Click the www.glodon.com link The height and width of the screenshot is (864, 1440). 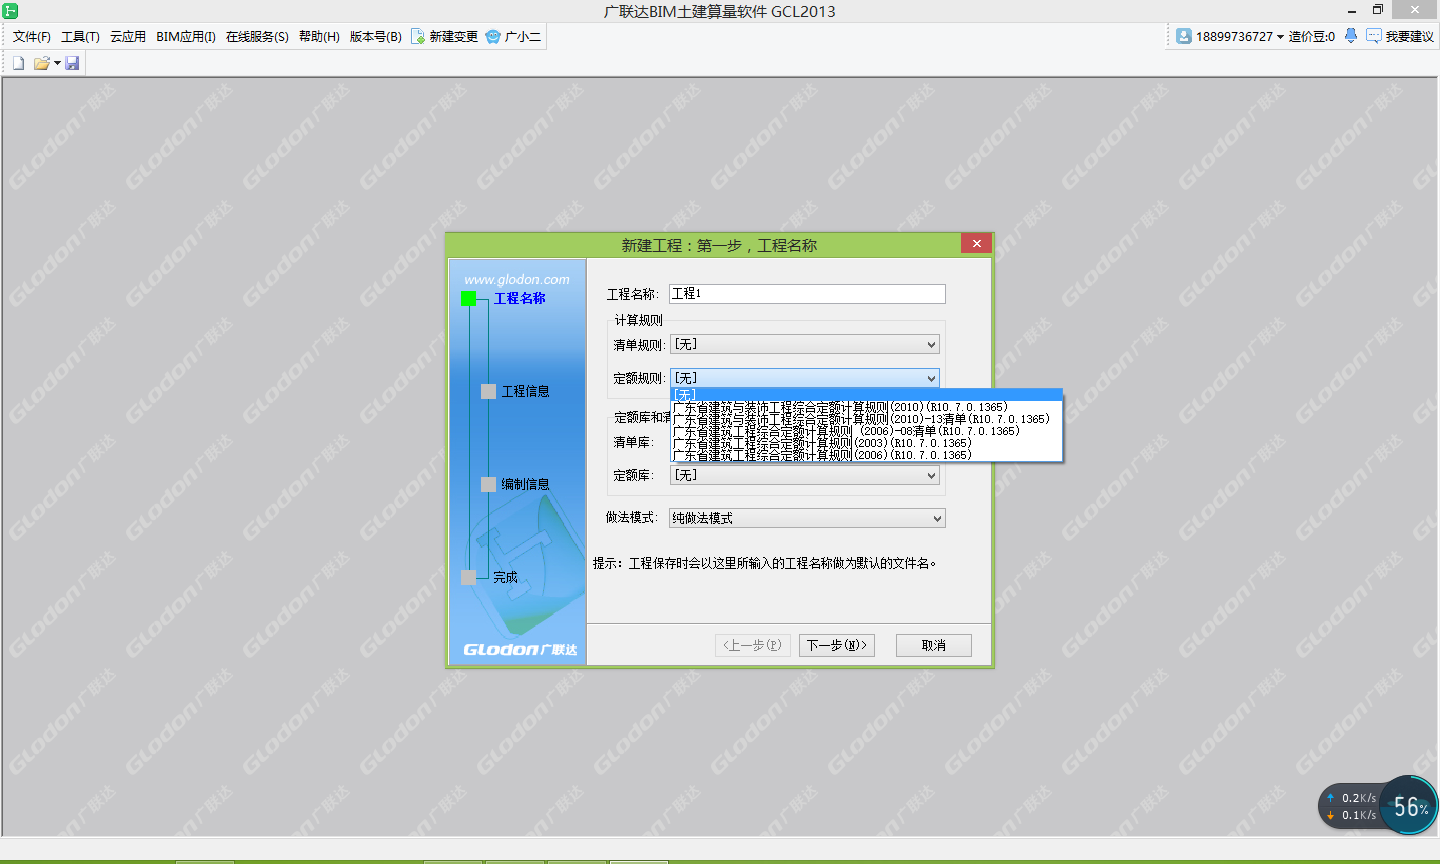[517, 279]
